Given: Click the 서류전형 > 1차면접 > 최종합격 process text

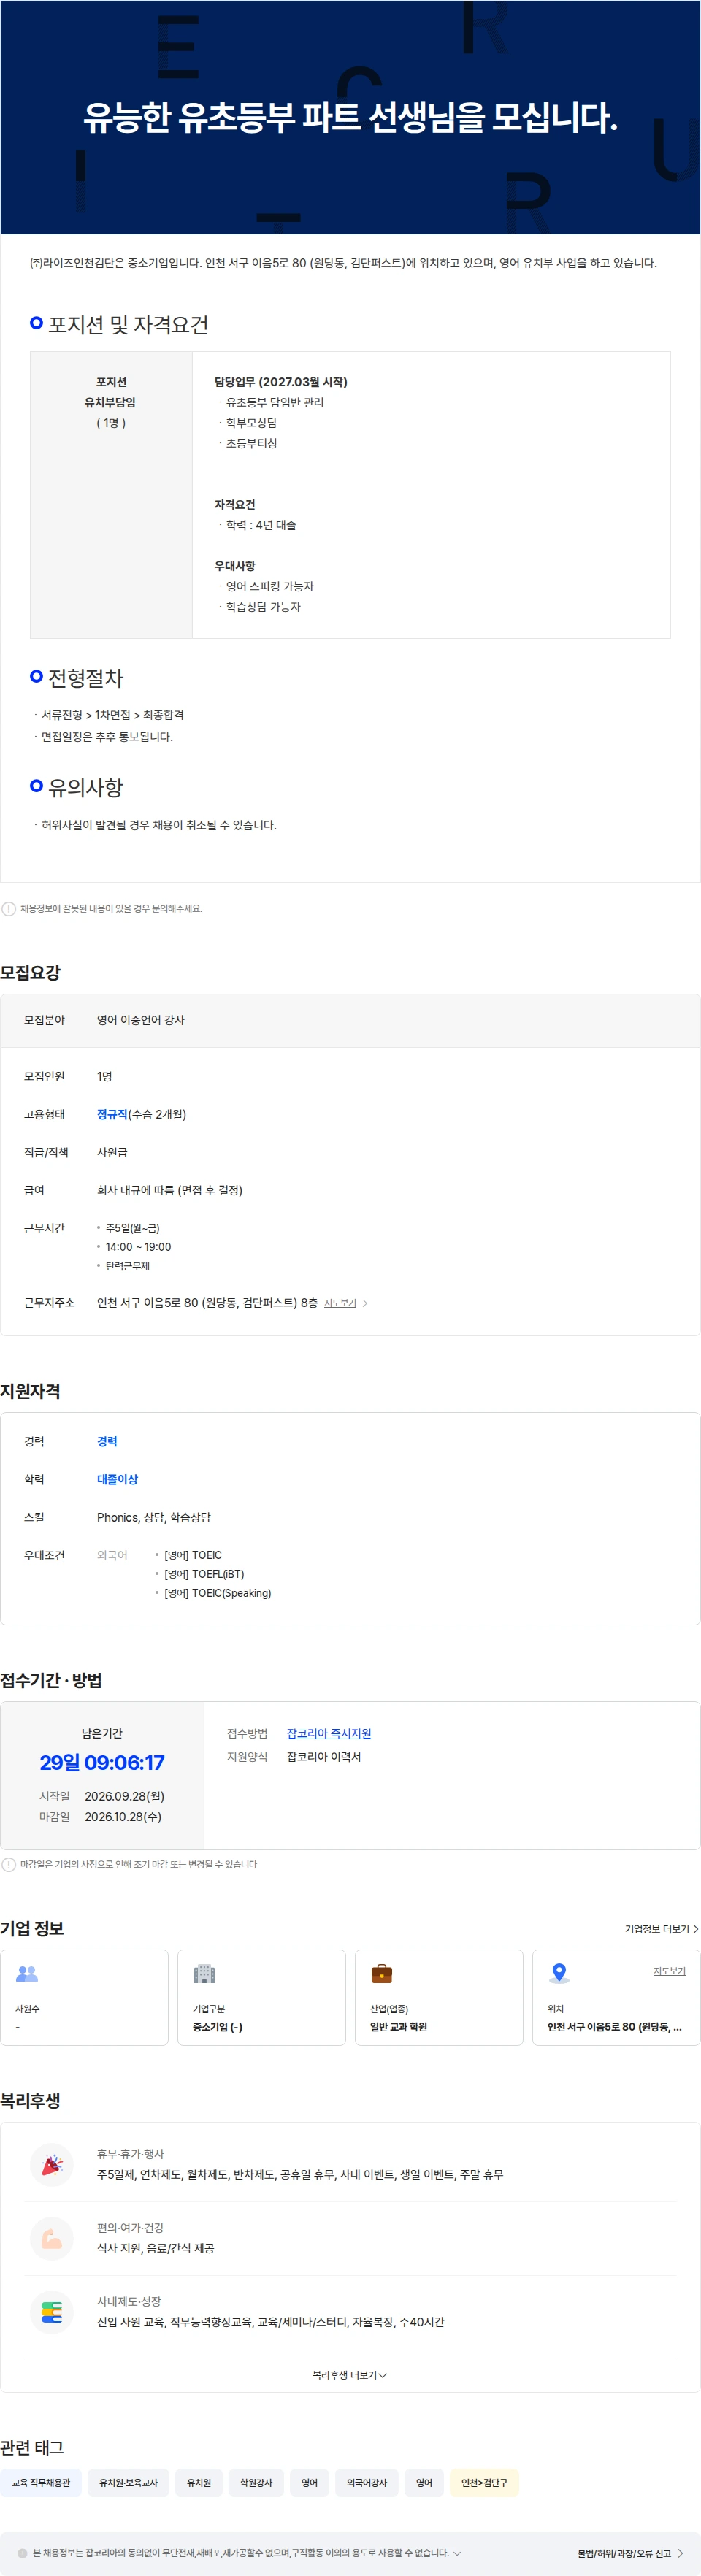Looking at the screenshot, I should 112,715.
